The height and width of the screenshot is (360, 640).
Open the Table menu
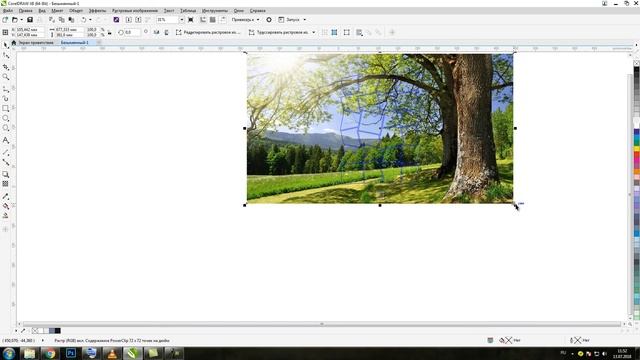188,11
